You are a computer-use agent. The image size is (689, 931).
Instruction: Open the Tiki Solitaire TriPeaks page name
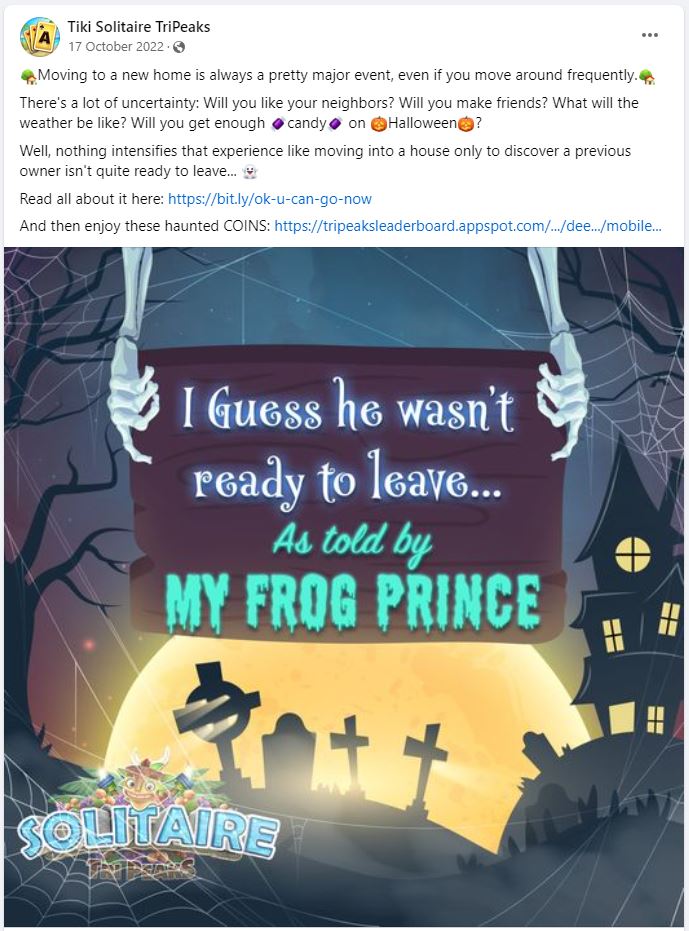138,27
